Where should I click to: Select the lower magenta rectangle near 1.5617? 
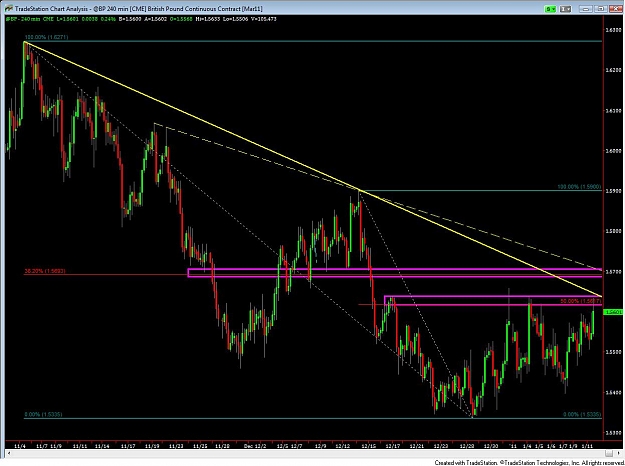(x=493, y=301)
